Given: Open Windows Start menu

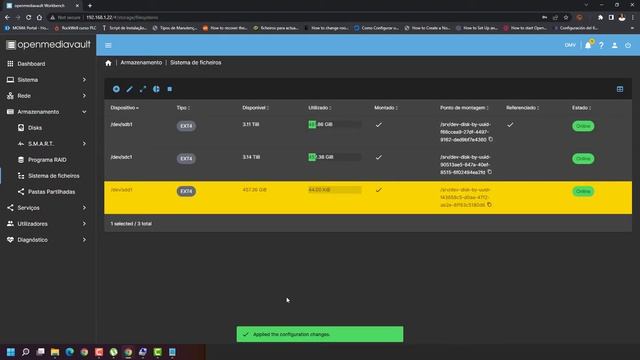Looking at the screenshot, I should 11,352.
